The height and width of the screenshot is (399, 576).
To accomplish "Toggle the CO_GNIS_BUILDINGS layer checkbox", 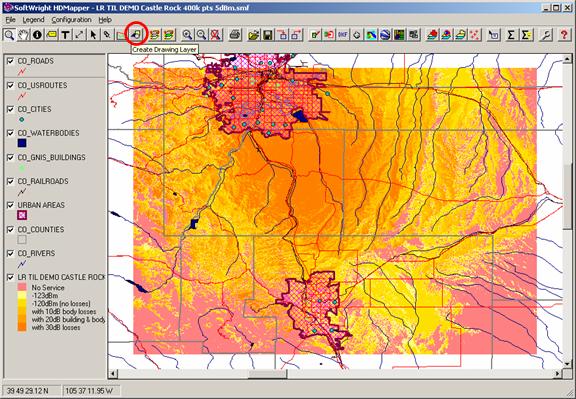I will pos(11,157).
